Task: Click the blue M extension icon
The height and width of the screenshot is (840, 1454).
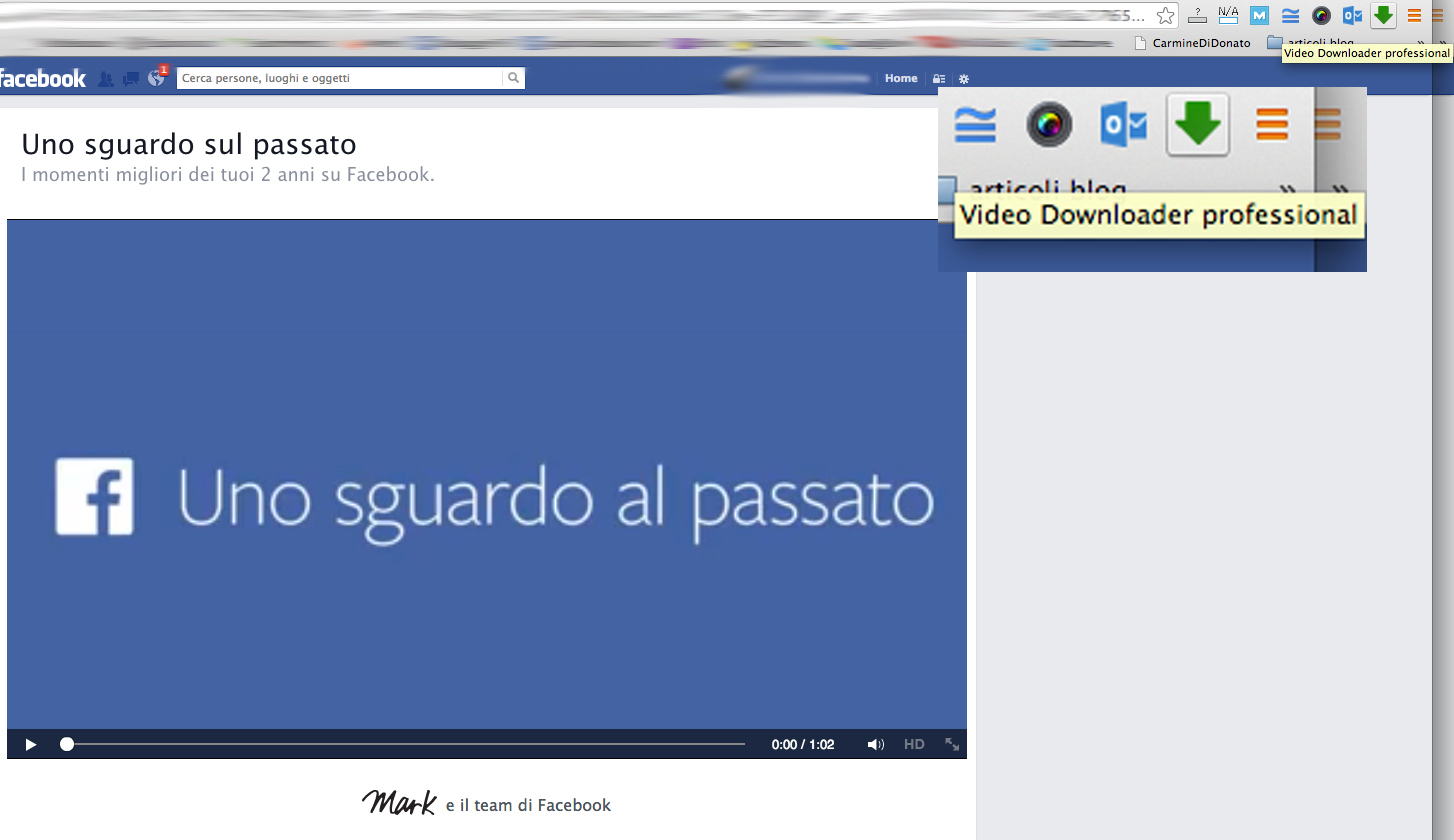Action: [x=1260, y=15]
